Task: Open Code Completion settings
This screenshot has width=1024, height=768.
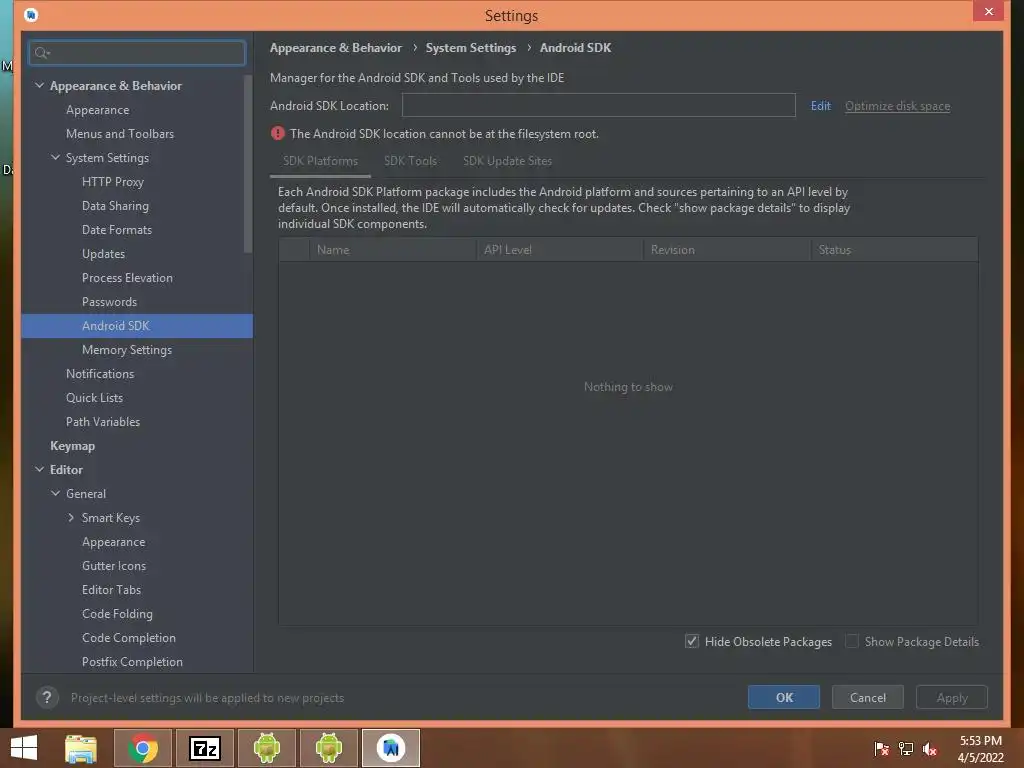Action: pos(129,638)
